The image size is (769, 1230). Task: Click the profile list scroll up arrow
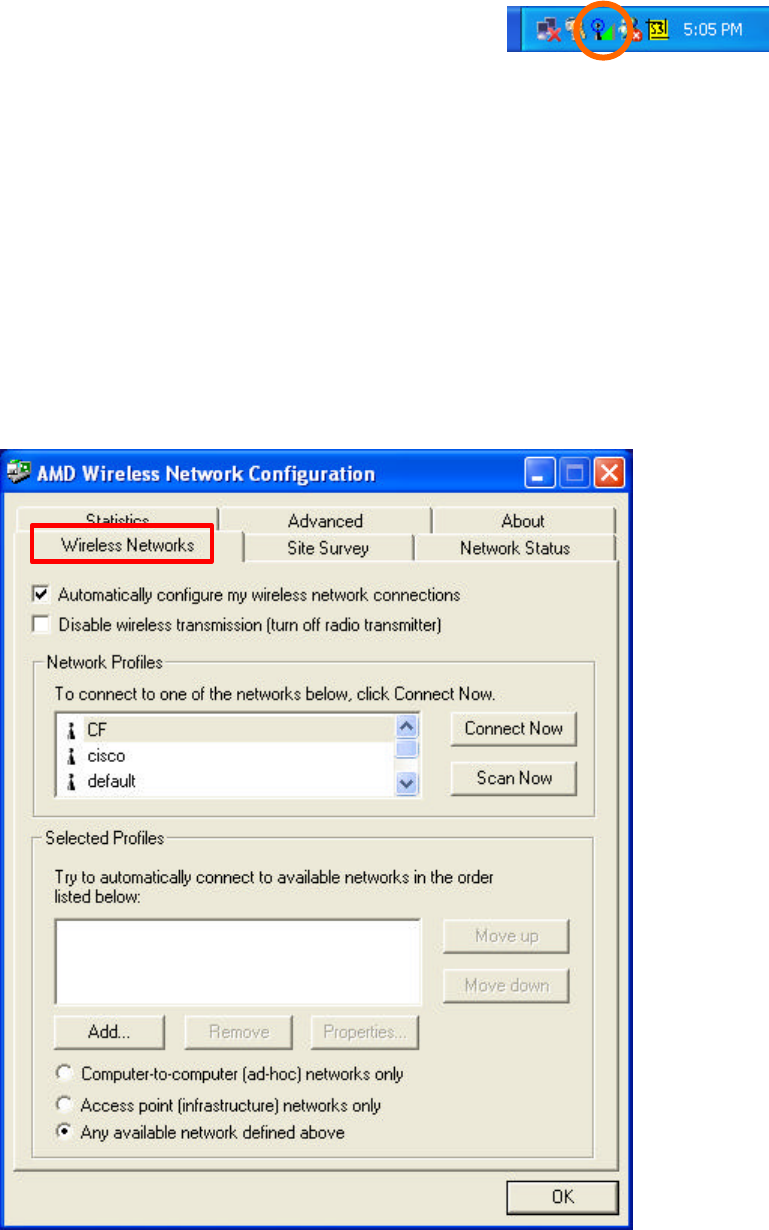coord(407,727)
